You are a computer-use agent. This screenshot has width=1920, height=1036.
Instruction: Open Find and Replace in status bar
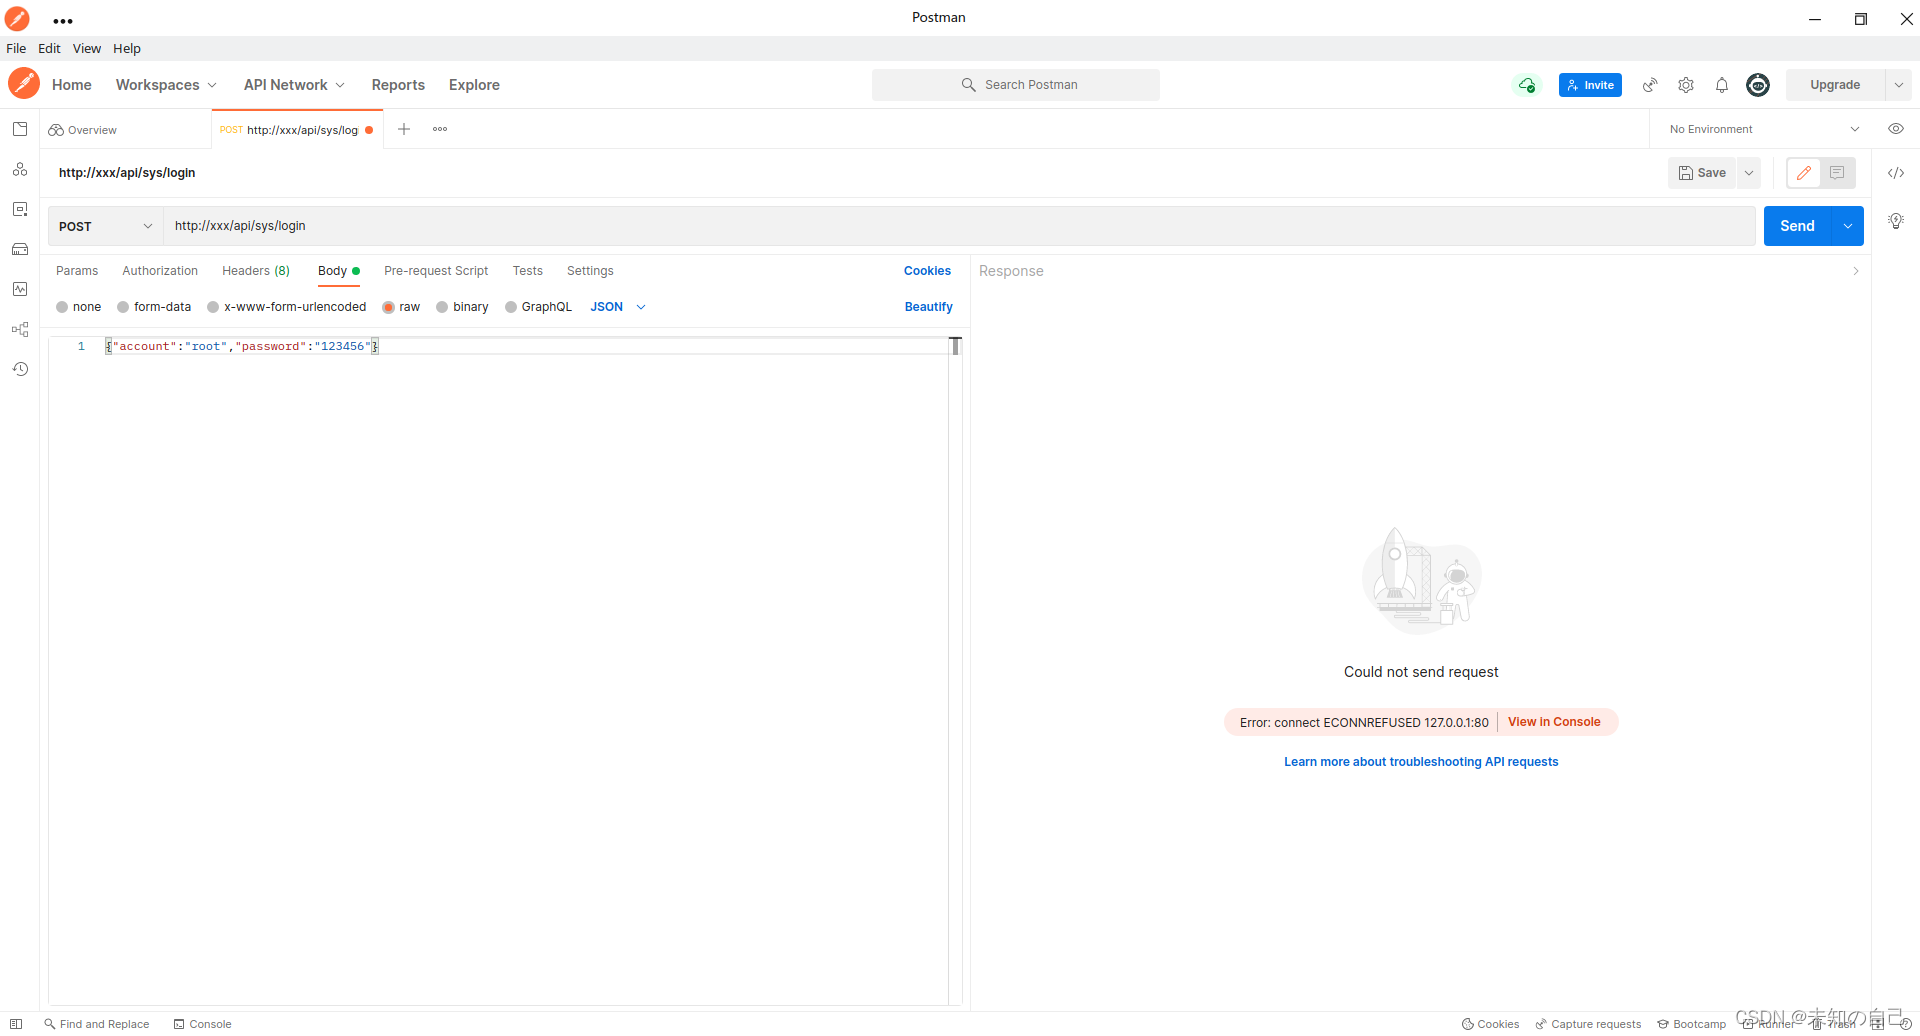click(x=96, y=1024)
